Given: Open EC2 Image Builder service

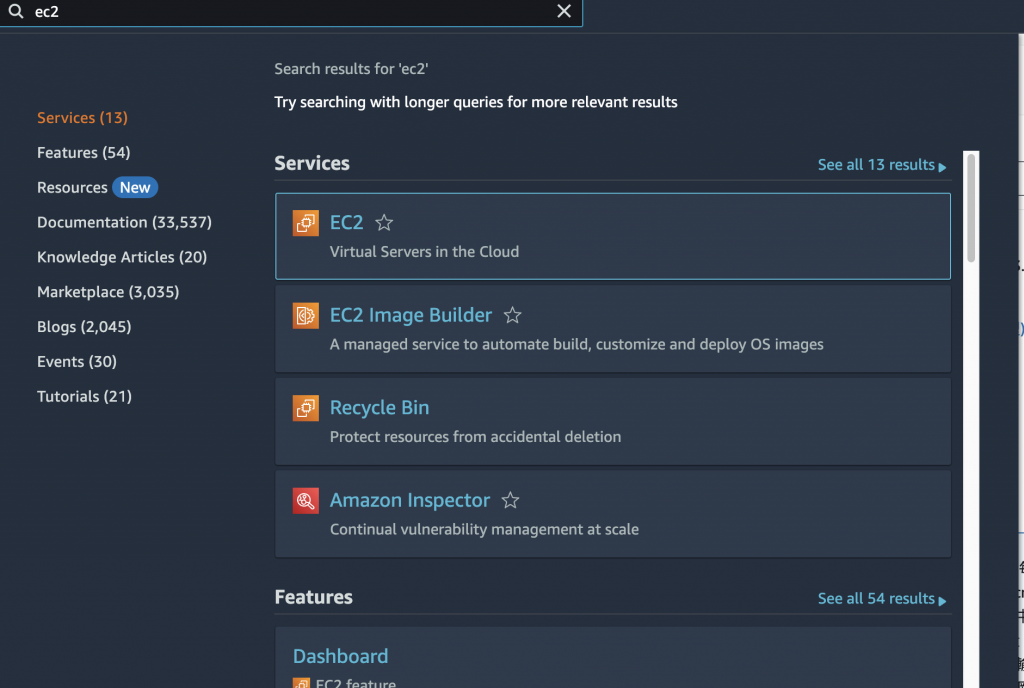Looking at the screenshot, I should tap(411, 315).
